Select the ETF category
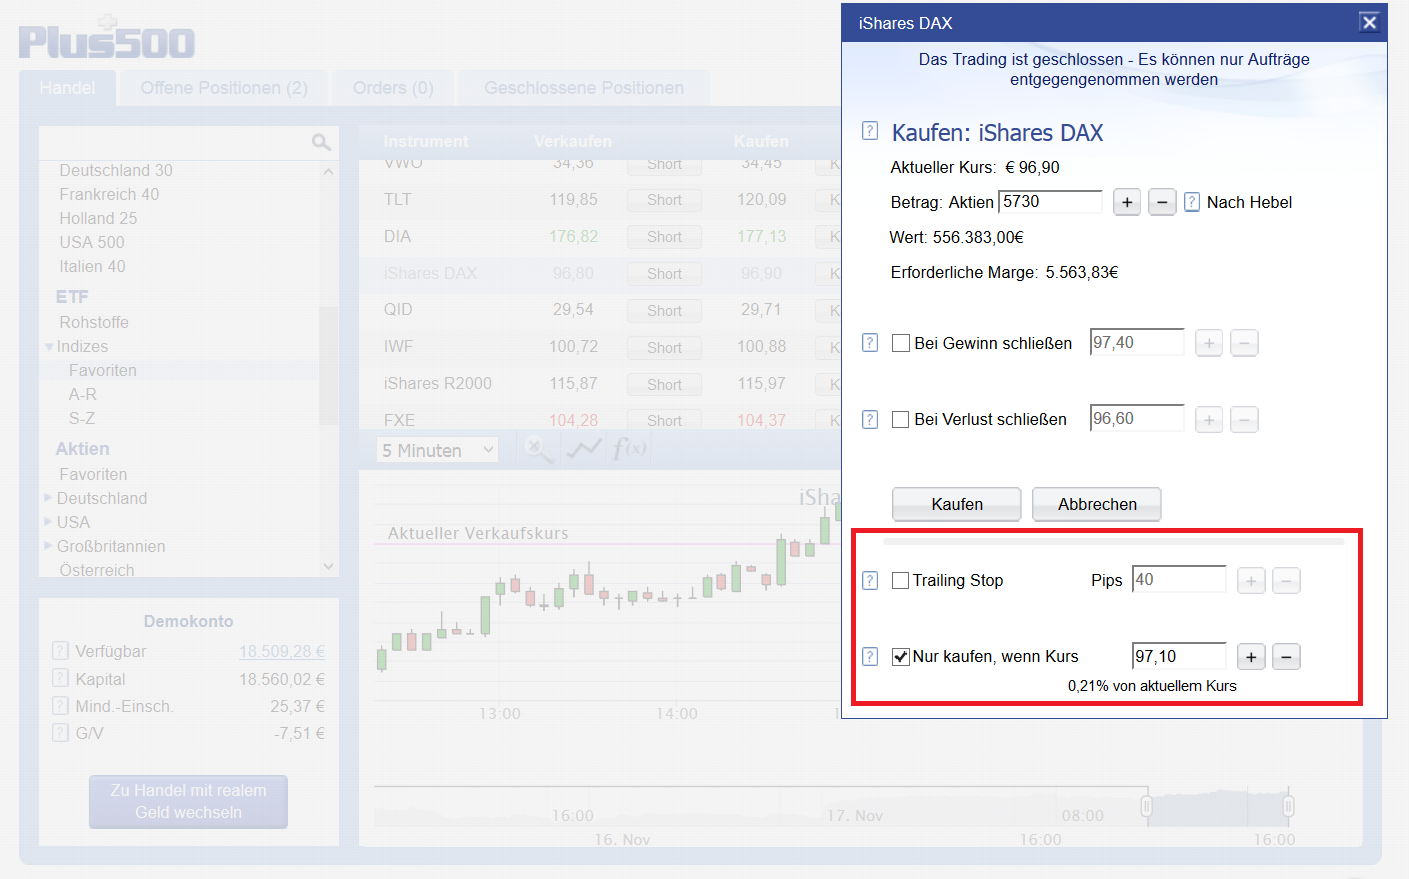Viewport: 1409px width, 879px height. 72,297
